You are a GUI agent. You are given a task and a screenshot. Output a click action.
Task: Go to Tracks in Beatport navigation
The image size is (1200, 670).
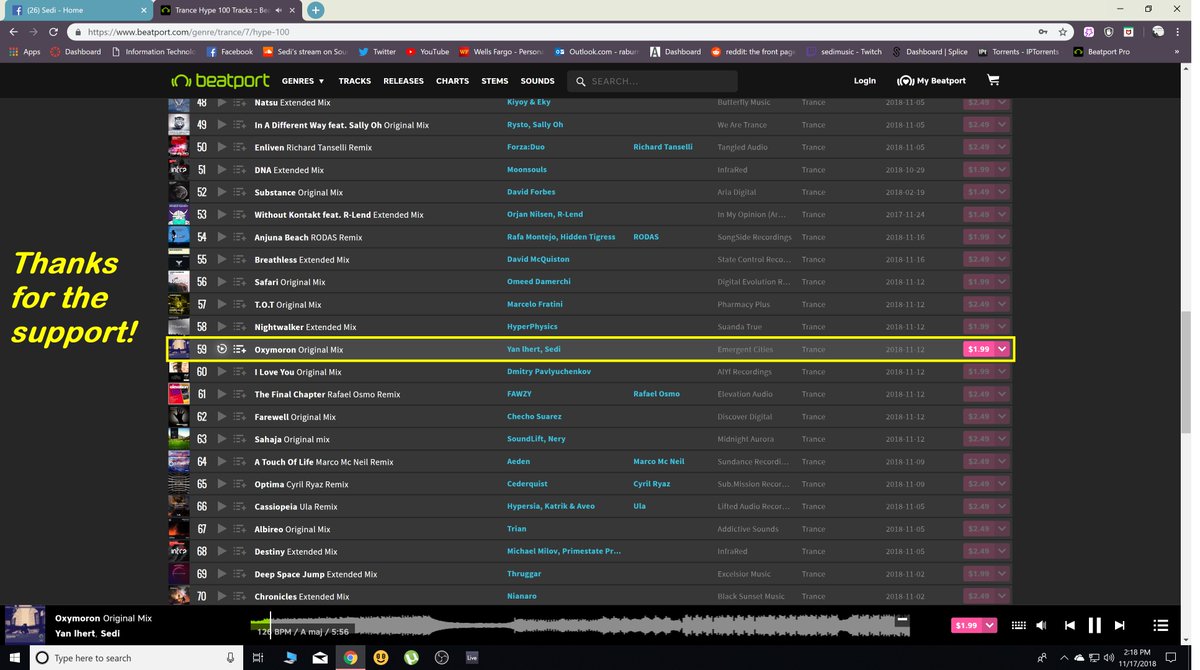[354, 81]
